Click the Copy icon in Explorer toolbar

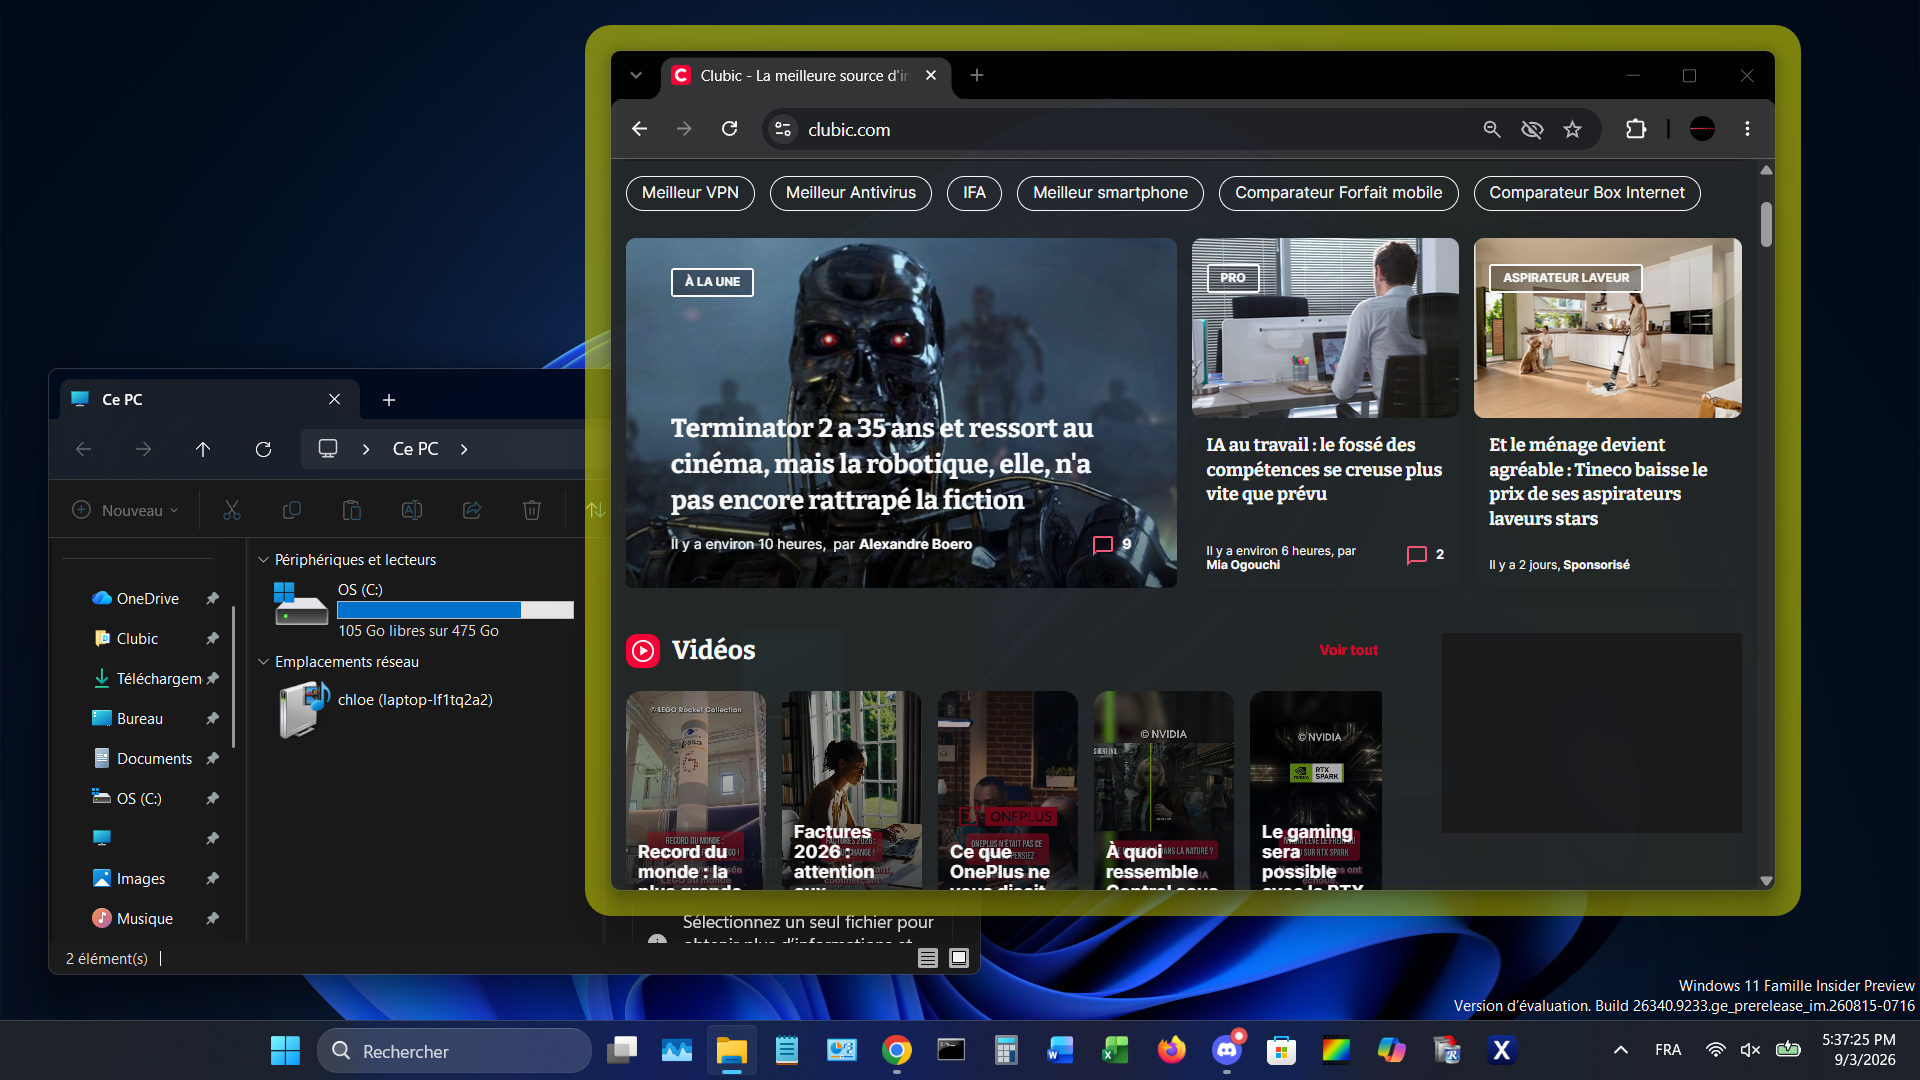292,510
